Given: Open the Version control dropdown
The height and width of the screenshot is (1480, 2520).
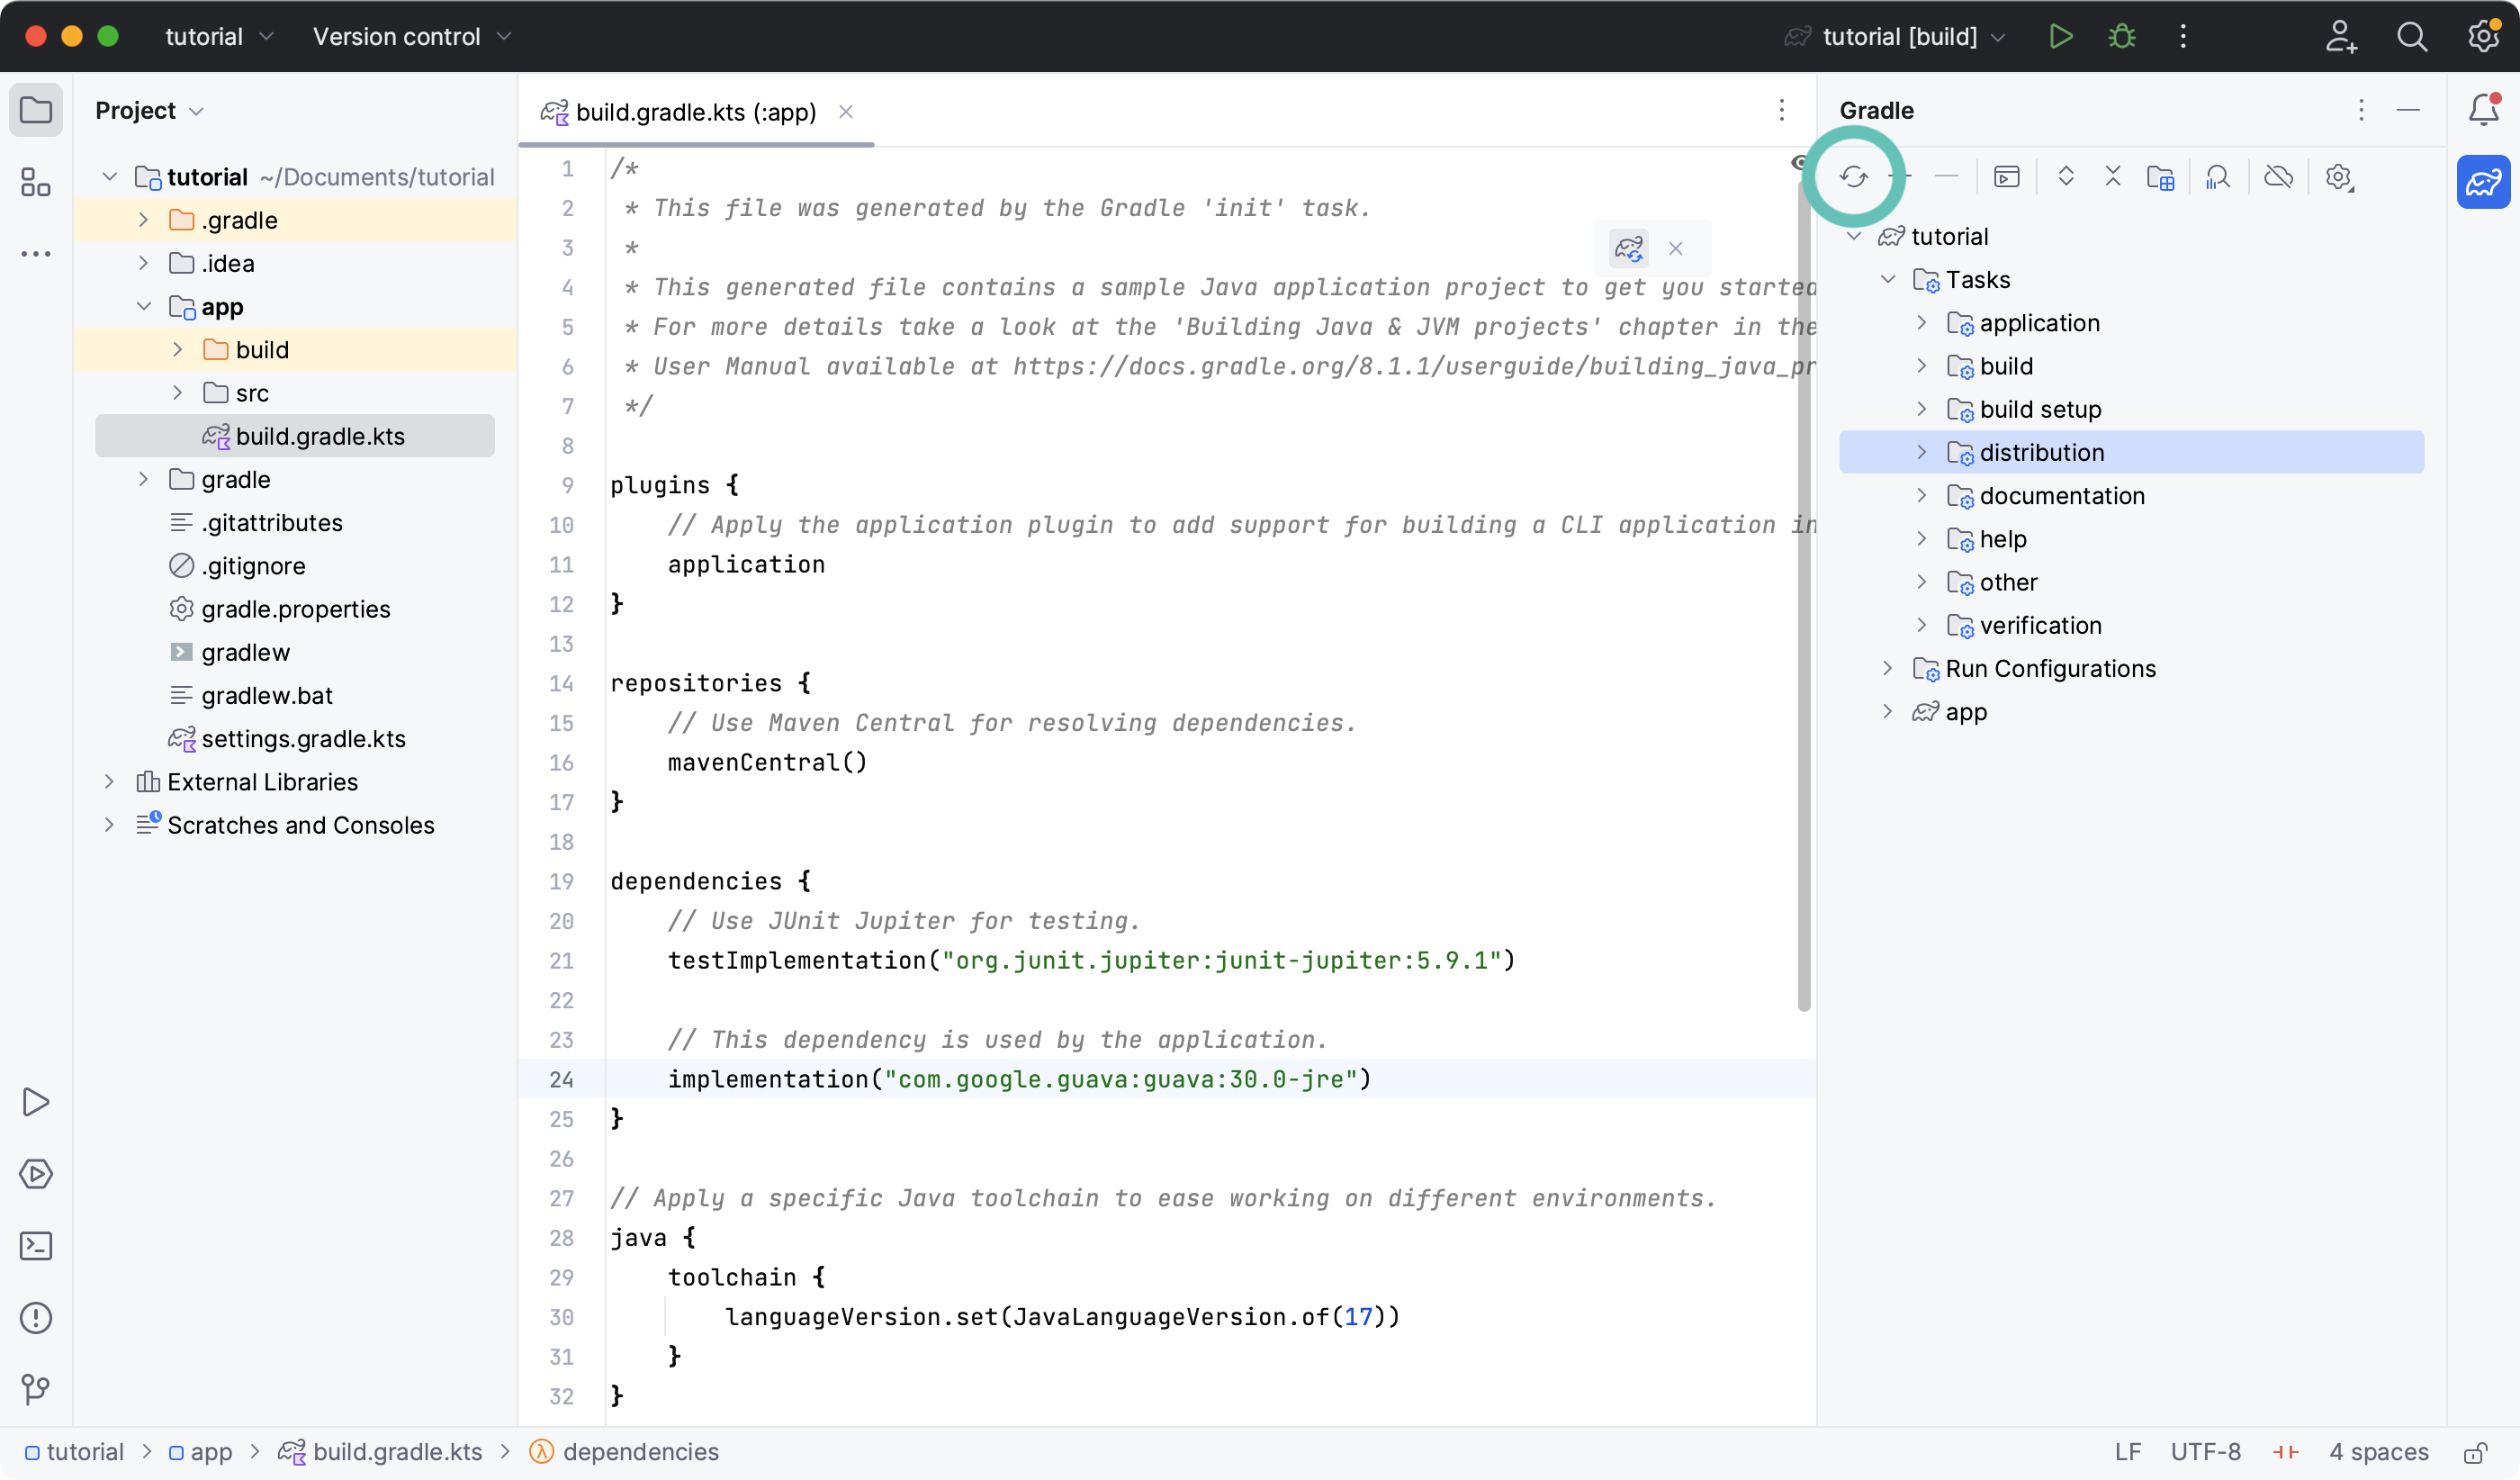Looking at the screenshot, I should point(412,37).
